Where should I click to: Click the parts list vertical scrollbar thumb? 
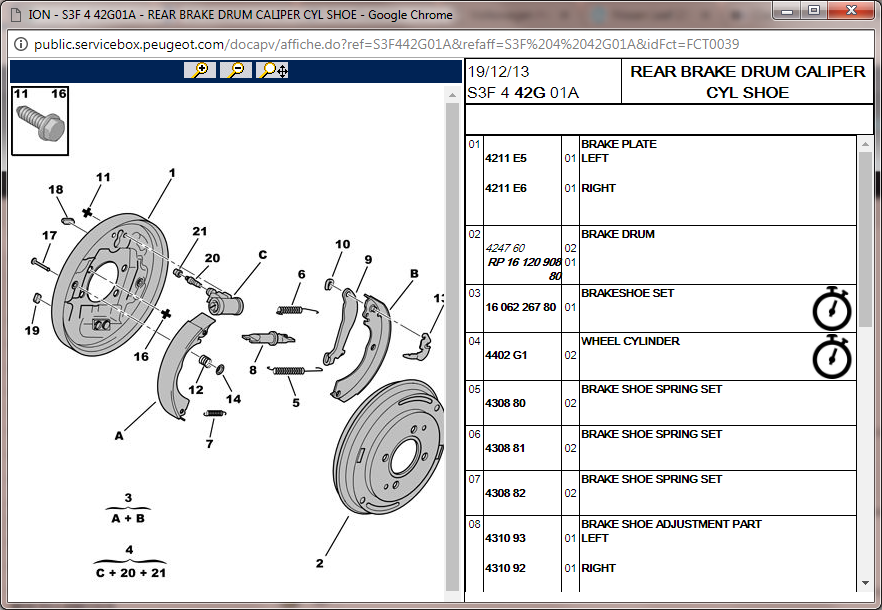[865, 241]
